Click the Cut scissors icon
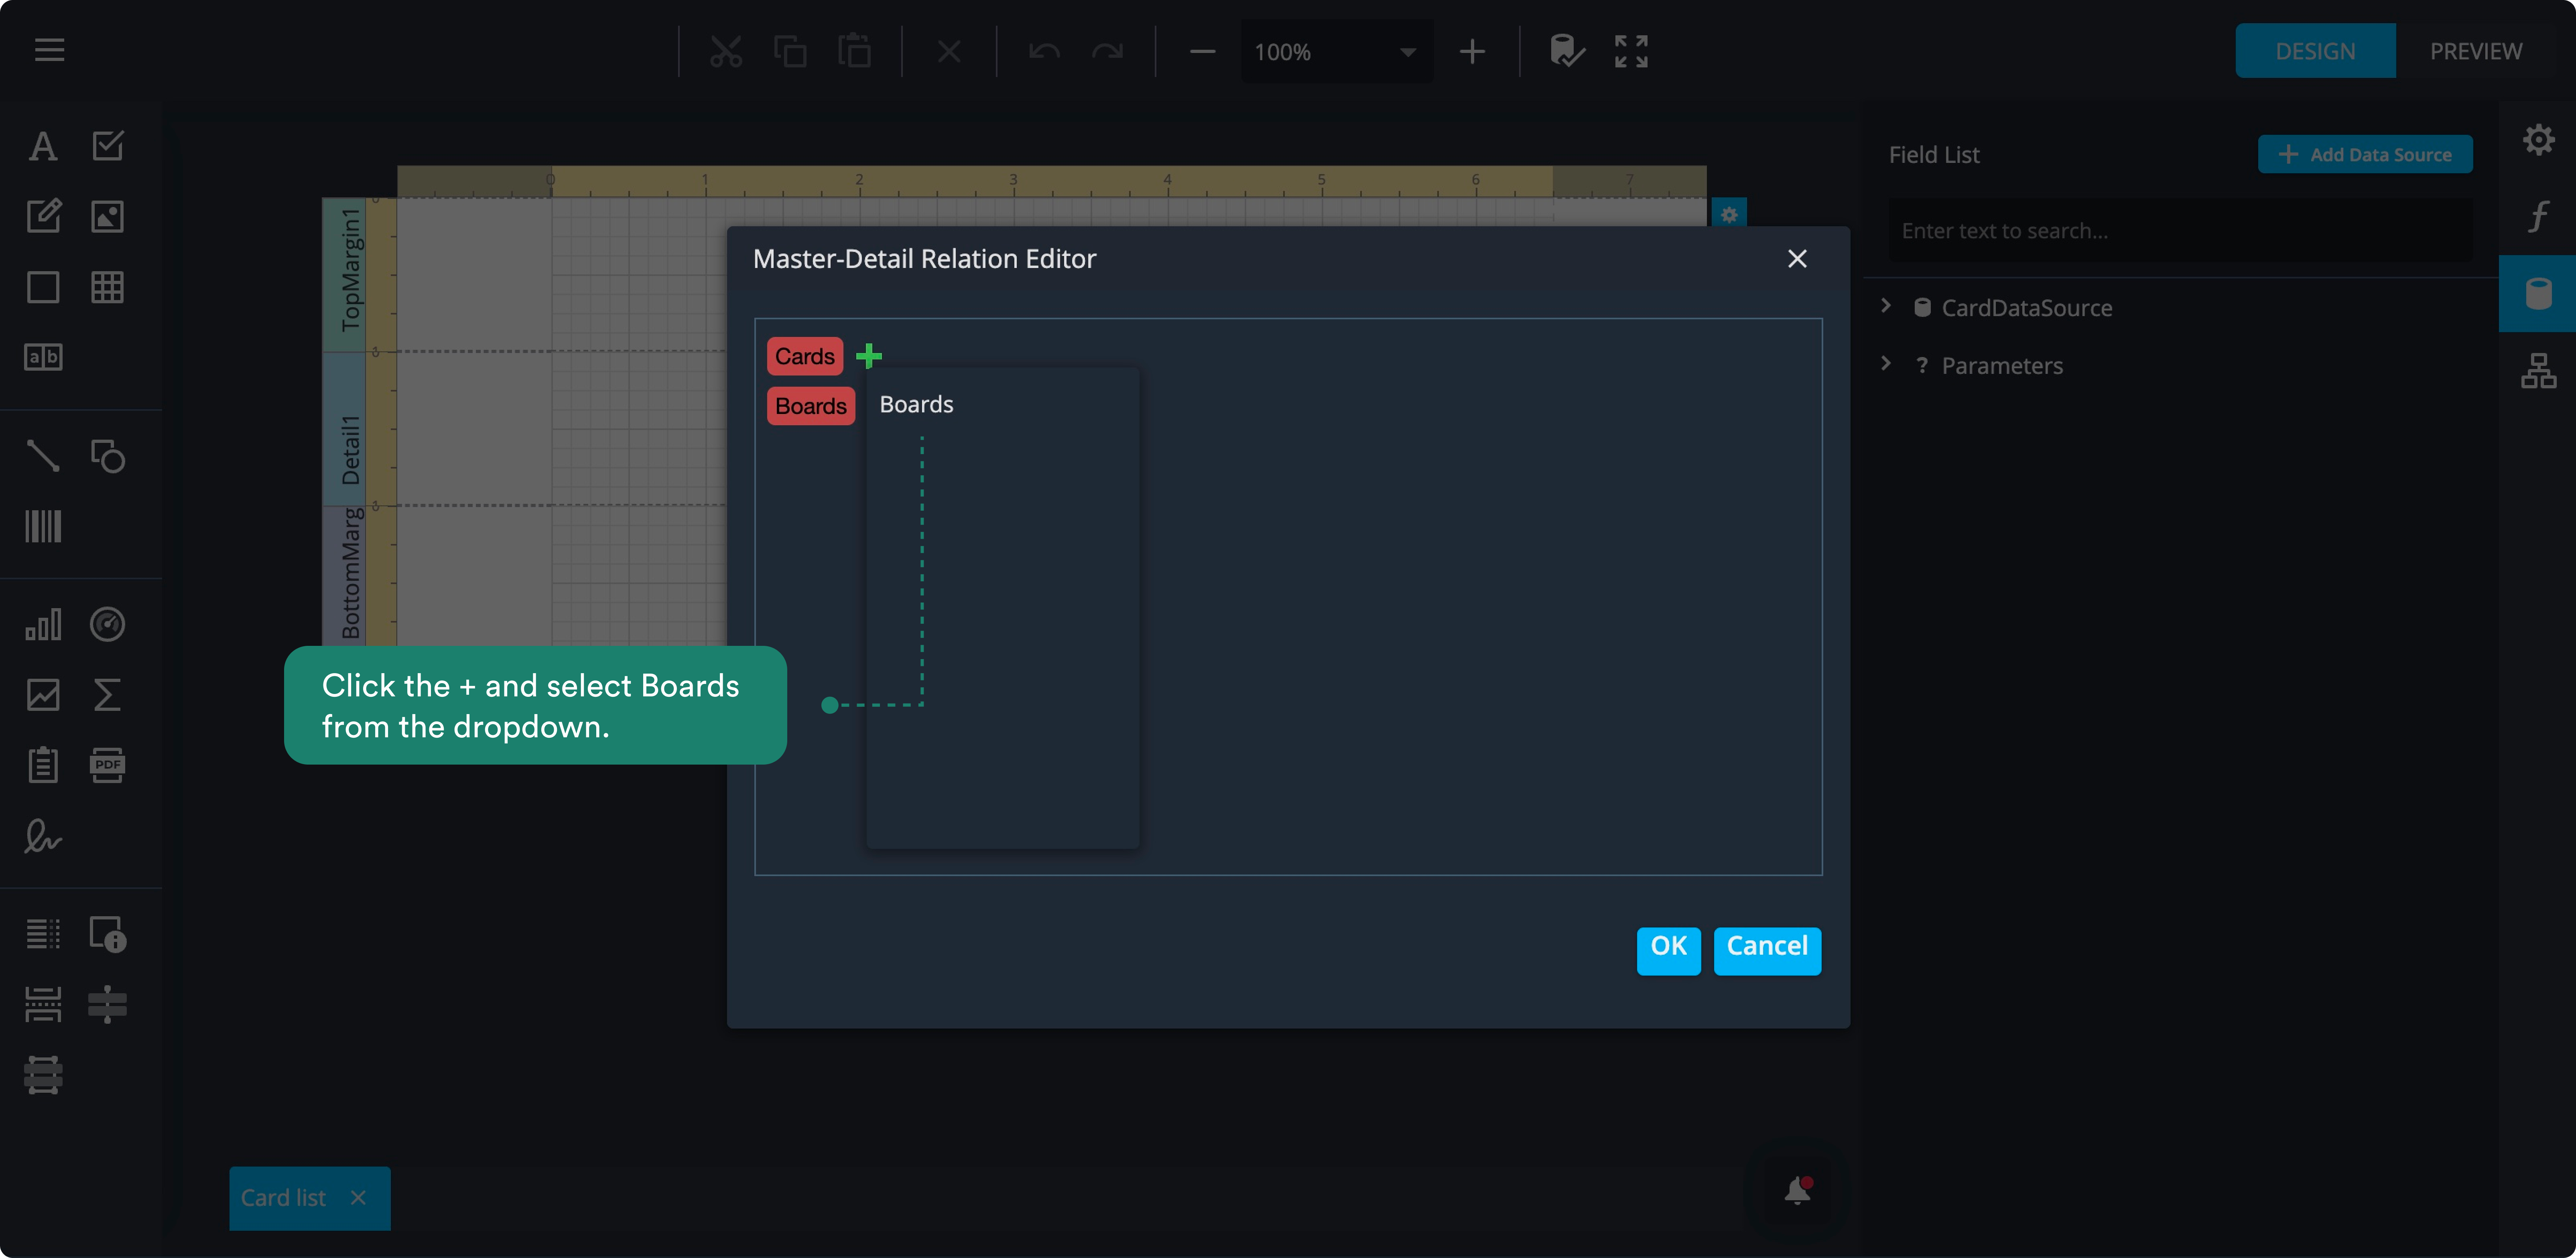This screenshot has width=2576, height=1258. [726, 51]
